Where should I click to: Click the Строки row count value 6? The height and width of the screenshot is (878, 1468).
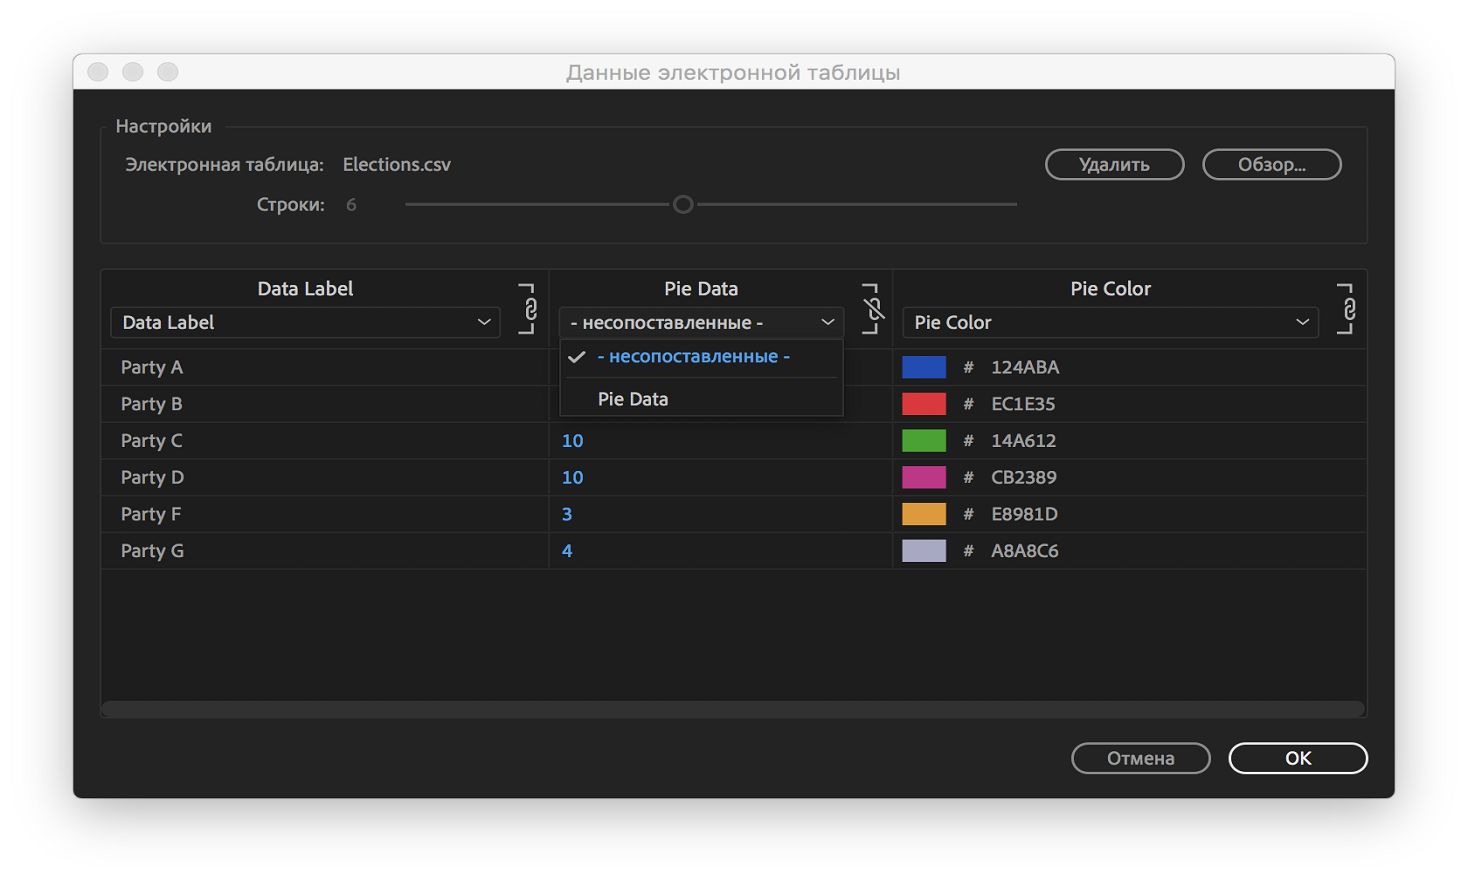(x=351, y=205)
